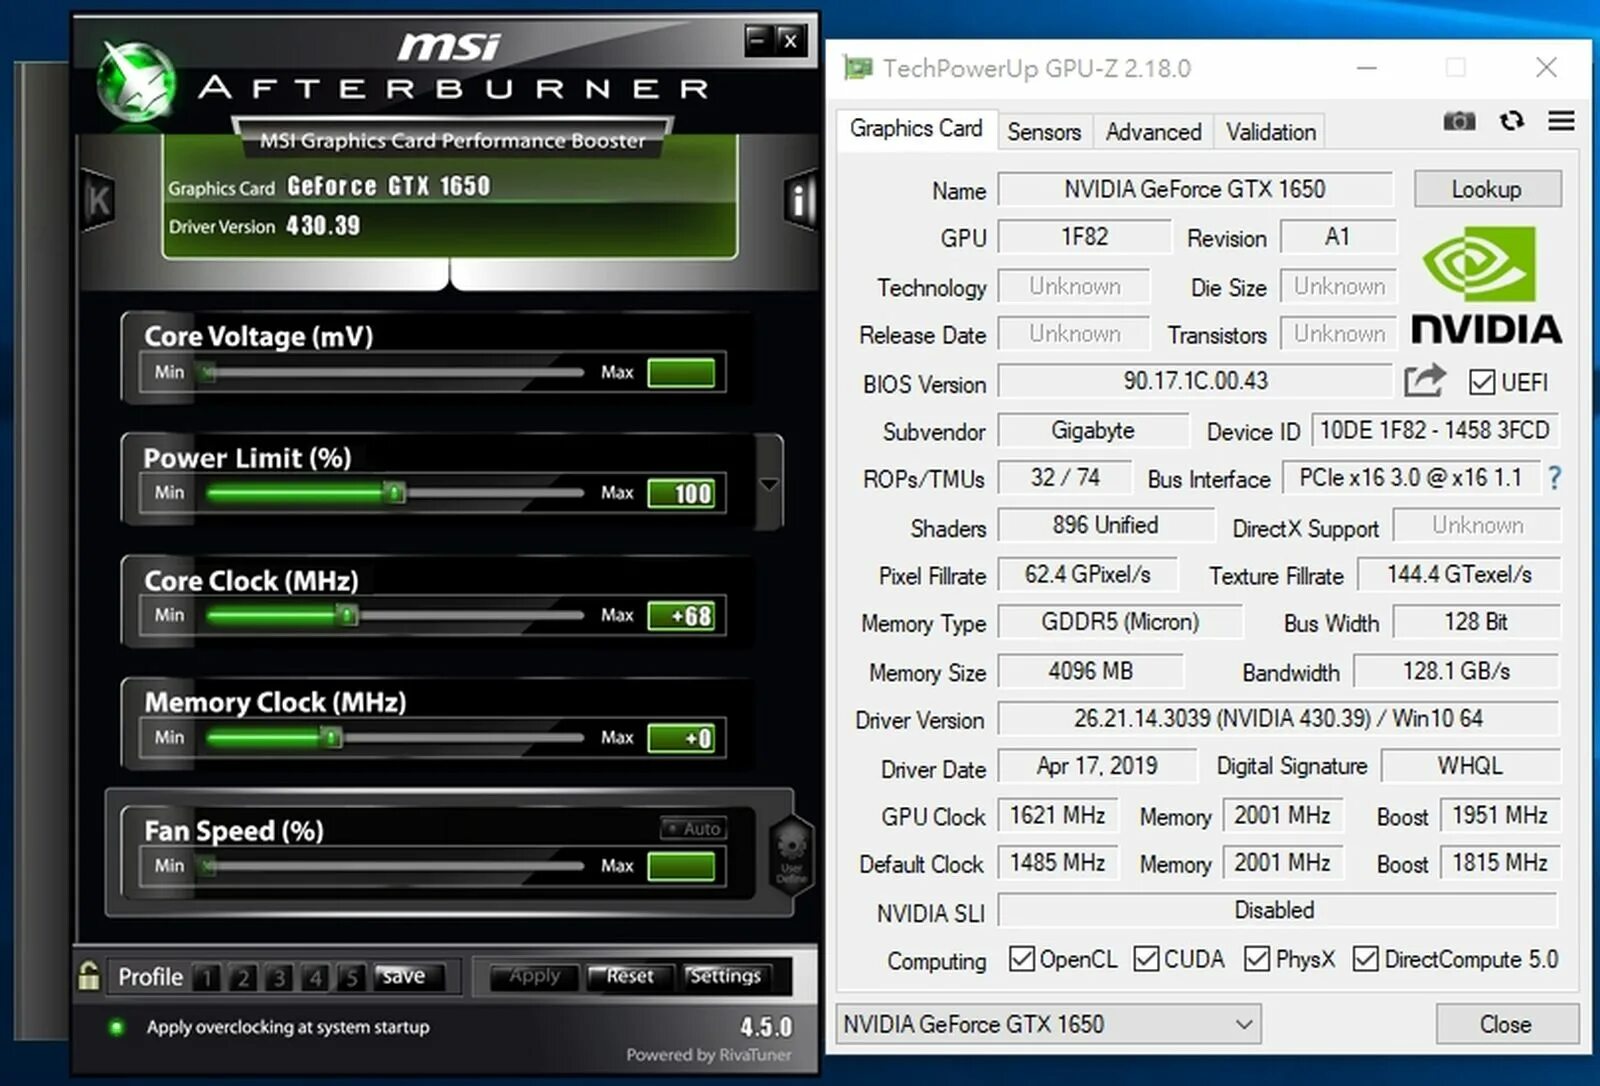The height and width of the screenshot is (1086, 1600).
Task: Toggle the PhysX checkbox
Action: pos(1257,958)
